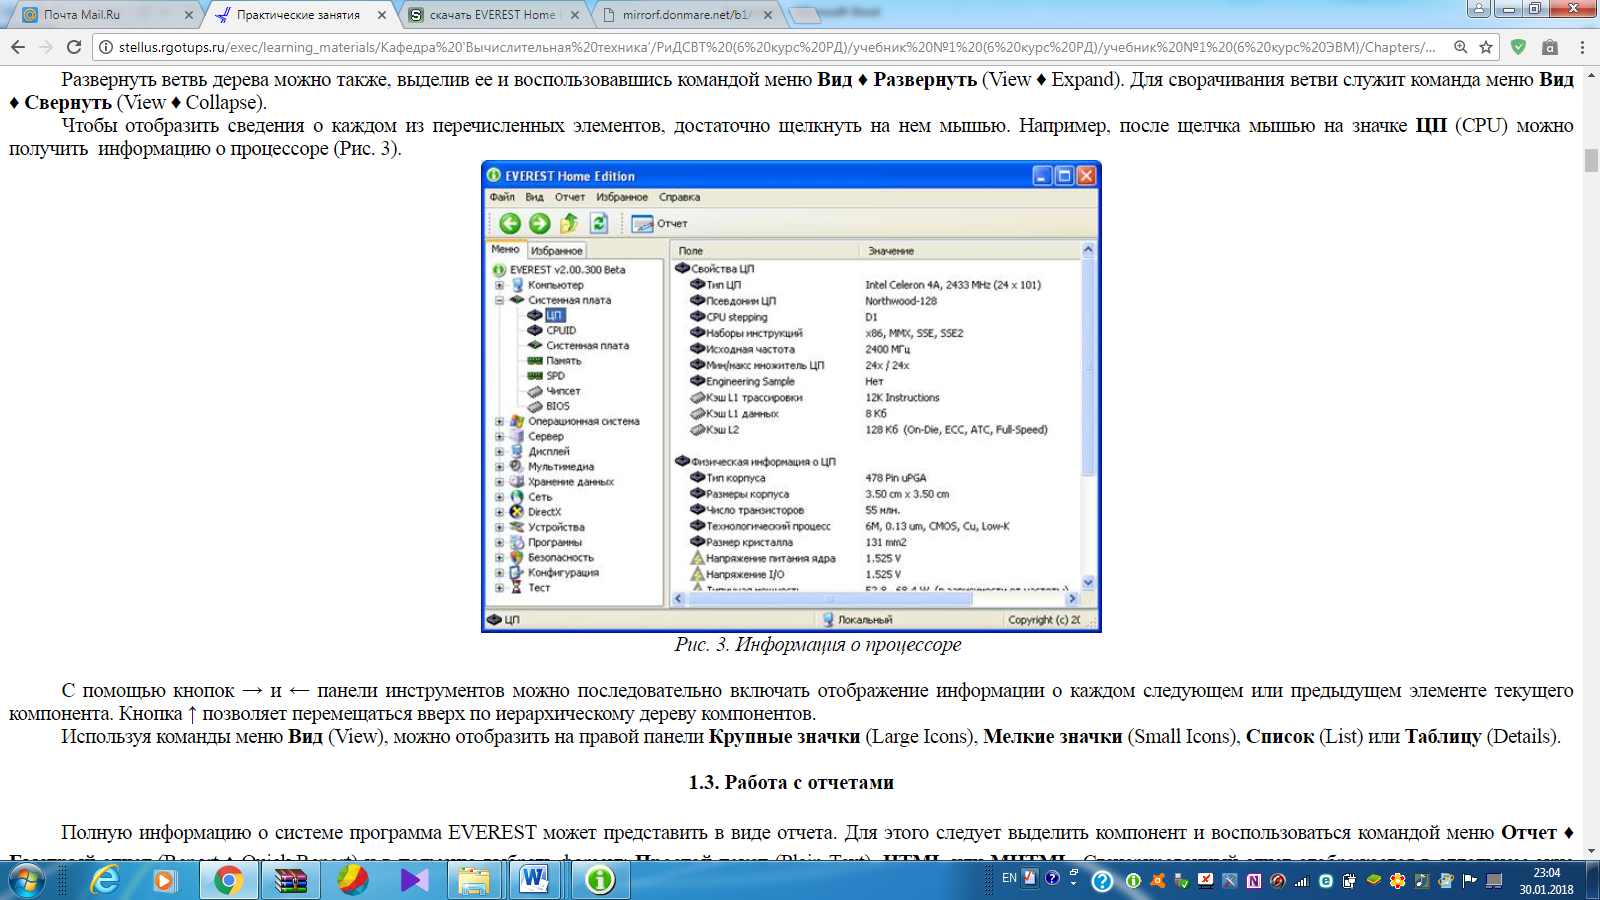Click the Chrome taskbar button
The image size is (1600, 900).
[x=228, y=880]
